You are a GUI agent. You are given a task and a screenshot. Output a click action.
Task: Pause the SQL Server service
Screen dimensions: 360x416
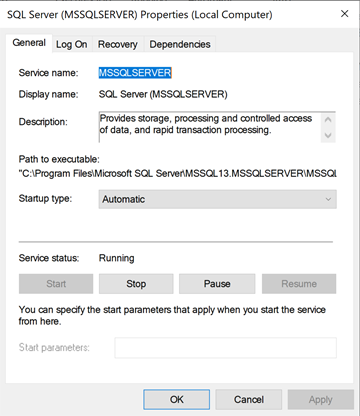217,284
